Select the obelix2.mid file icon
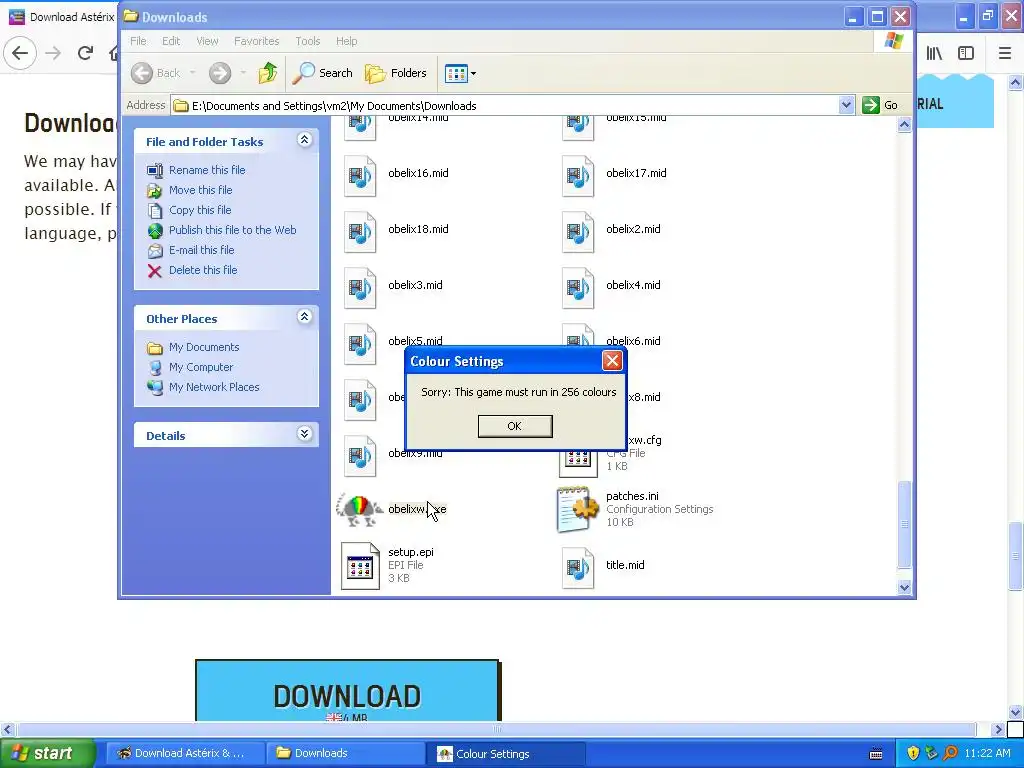This screenshot has width=1024, height=768. click(x=578, y=232)
